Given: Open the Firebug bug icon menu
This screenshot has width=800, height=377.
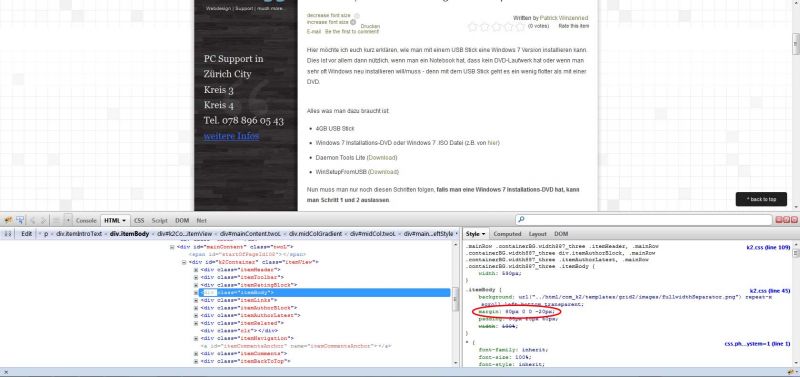Looking at the screenshot, I should [x=8, y=220].
